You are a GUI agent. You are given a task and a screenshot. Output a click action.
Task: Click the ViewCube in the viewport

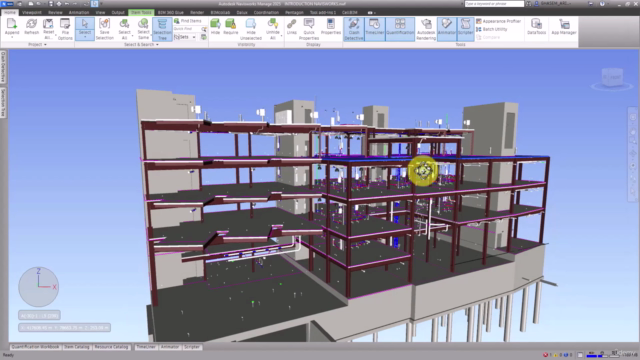point(612,77)
